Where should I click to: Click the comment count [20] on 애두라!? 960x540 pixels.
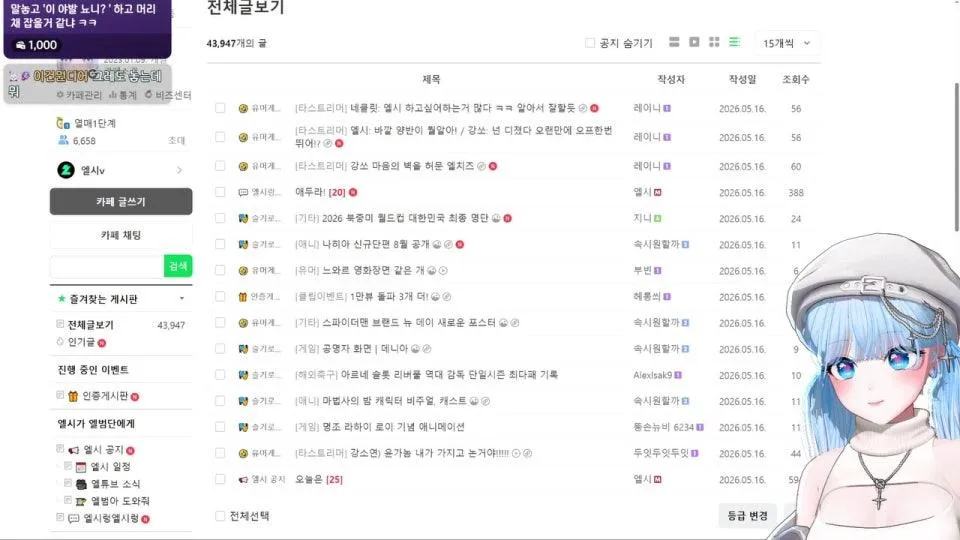pyautogui.click(x=337, y=192)
